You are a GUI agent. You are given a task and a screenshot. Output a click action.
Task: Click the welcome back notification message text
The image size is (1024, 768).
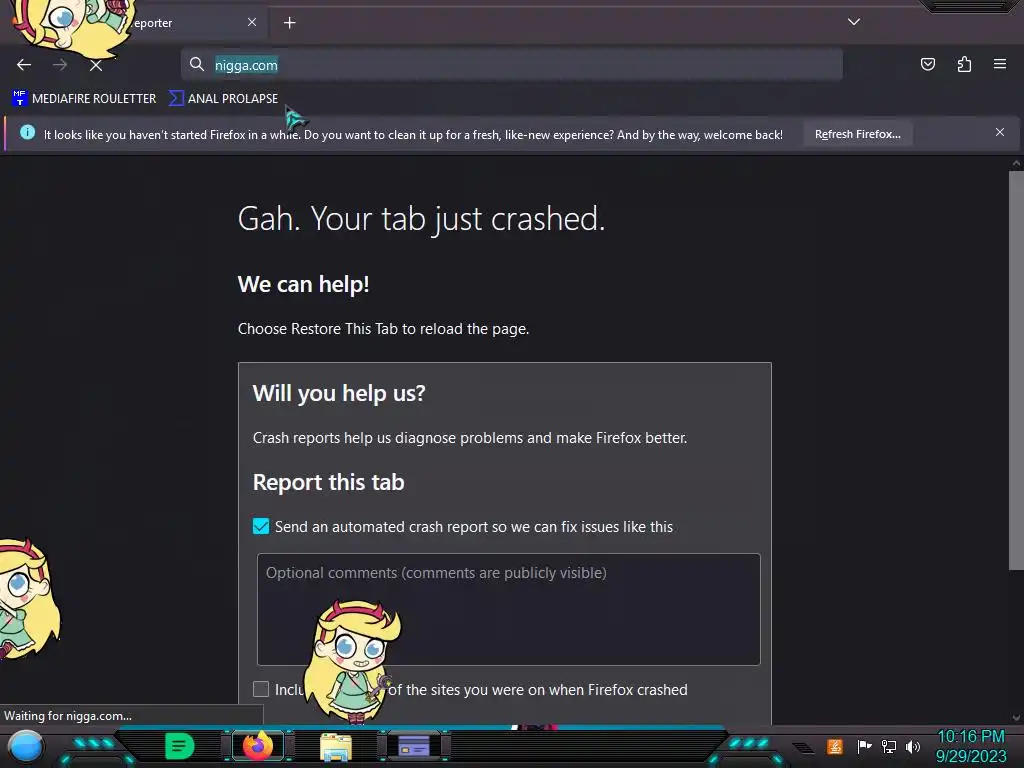tap(413, 135)
